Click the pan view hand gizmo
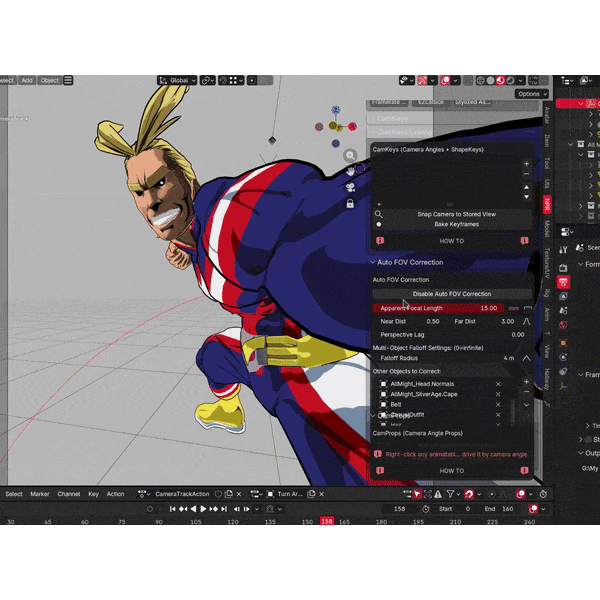 pyautogui.click(x=351, y=171)
